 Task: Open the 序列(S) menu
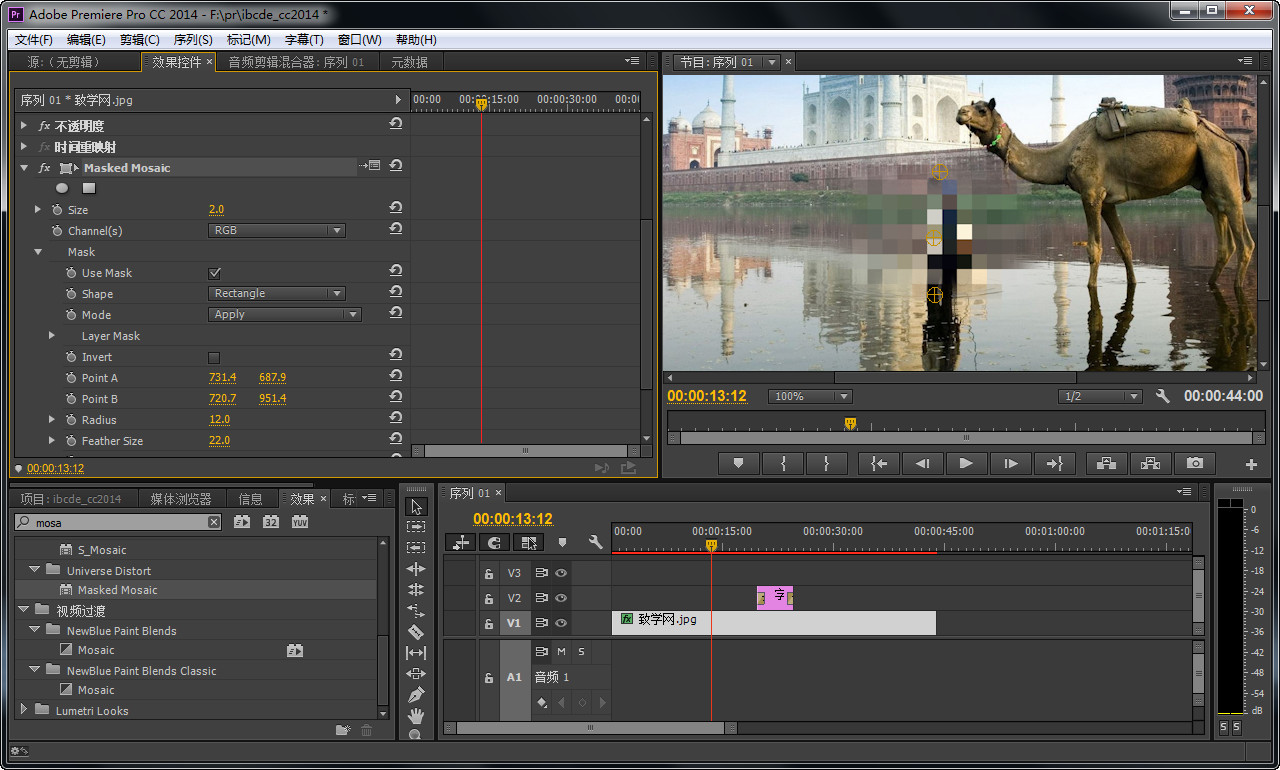click(193, 40)
